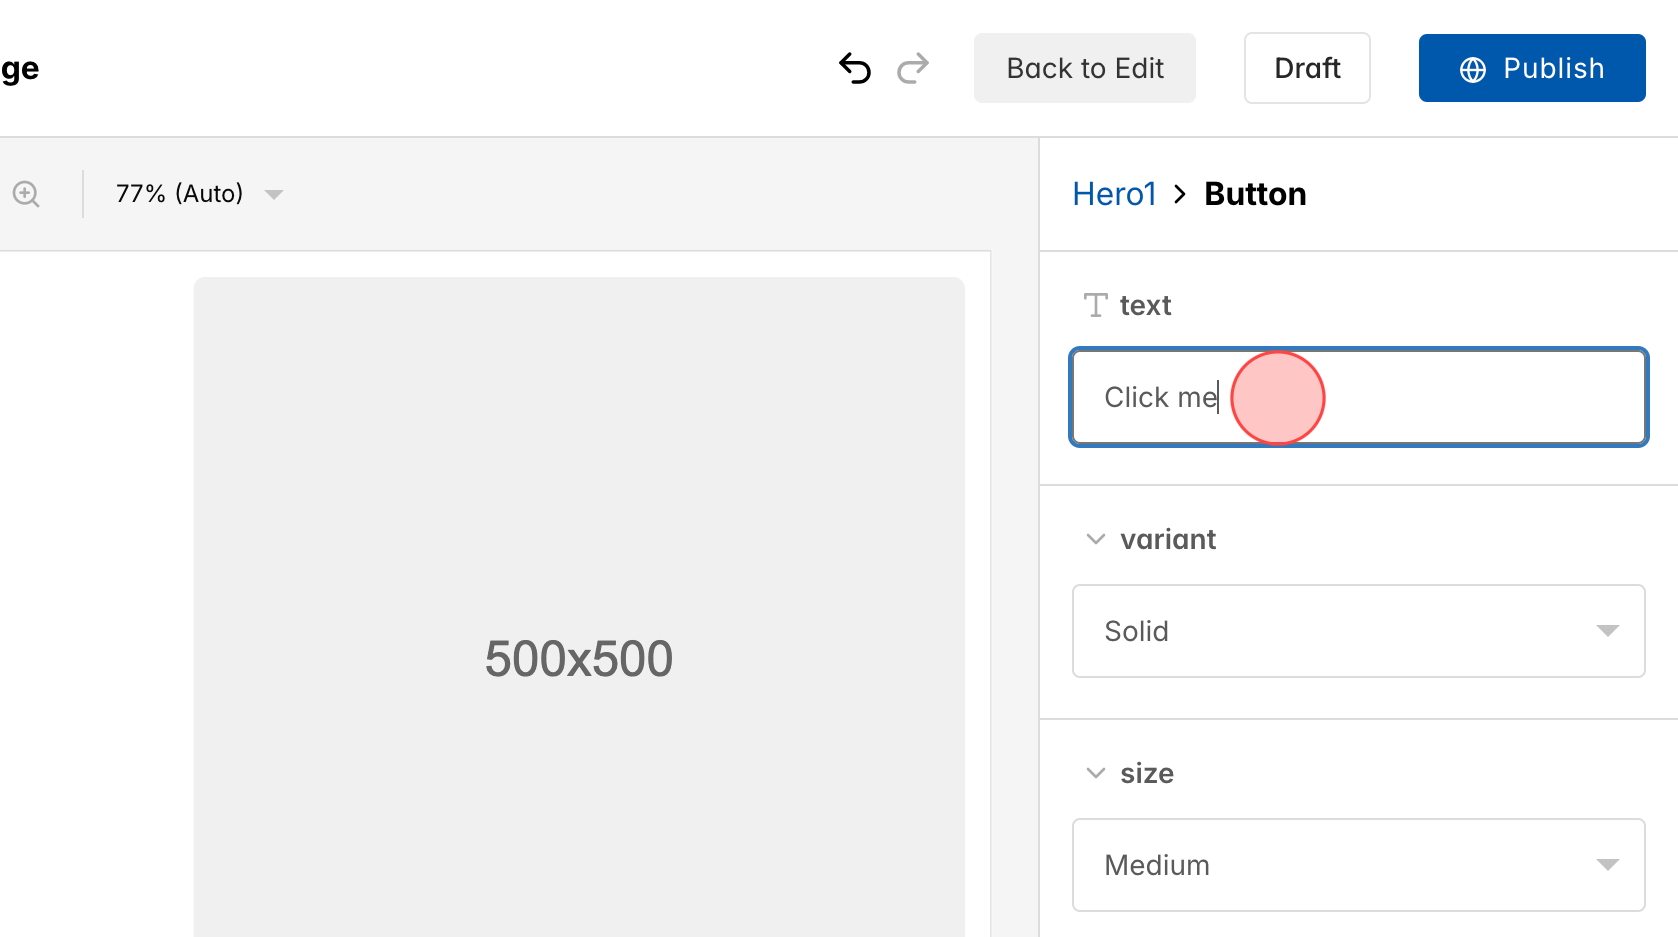The width and height of the screenshot is (1678, 937).
Task: Open the Solid variant dropdown
Action: tap(1358, 631)
